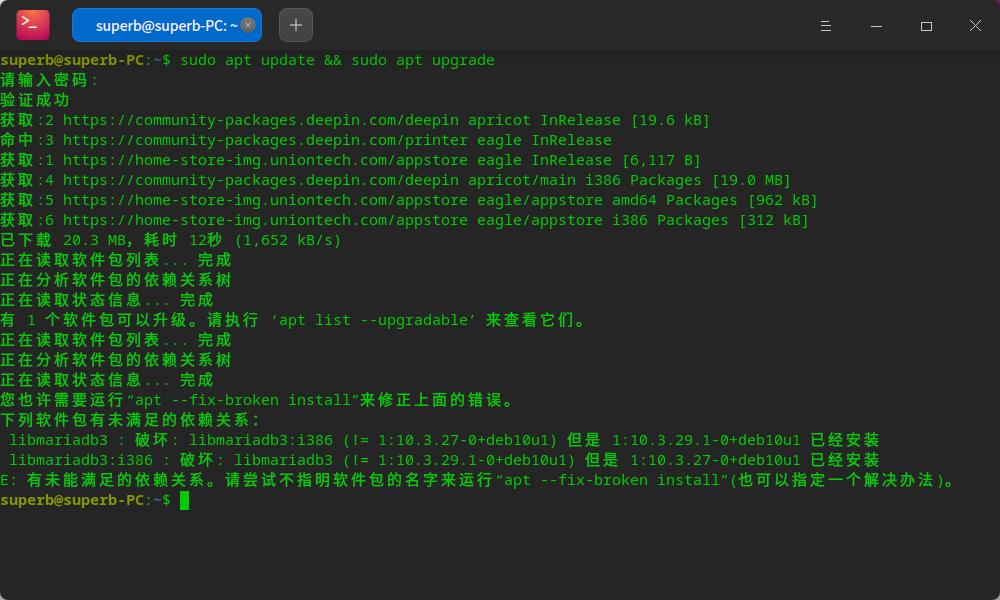Click the 'apt list --upgradable' text
The width and height of the screenshot is (1000, 600).
(x=373, y=320)
